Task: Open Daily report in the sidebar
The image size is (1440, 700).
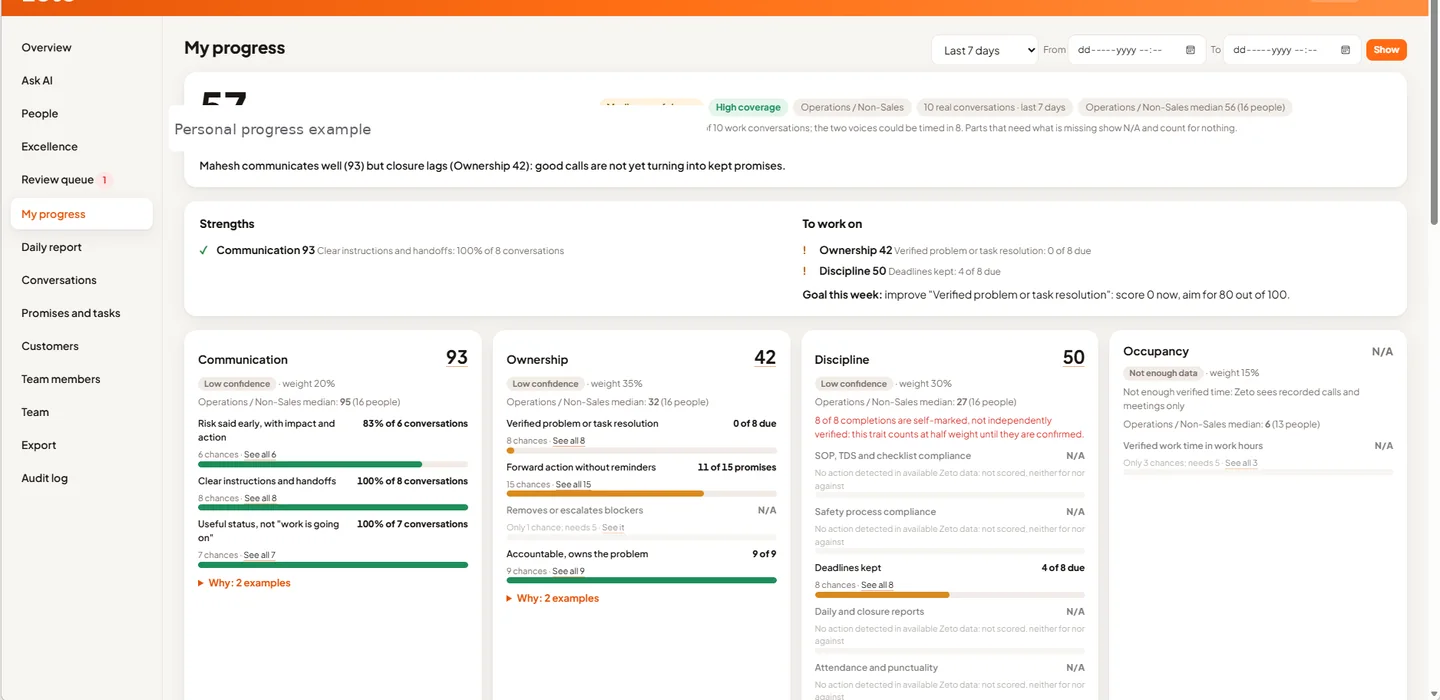Action: tap(51, 247)
